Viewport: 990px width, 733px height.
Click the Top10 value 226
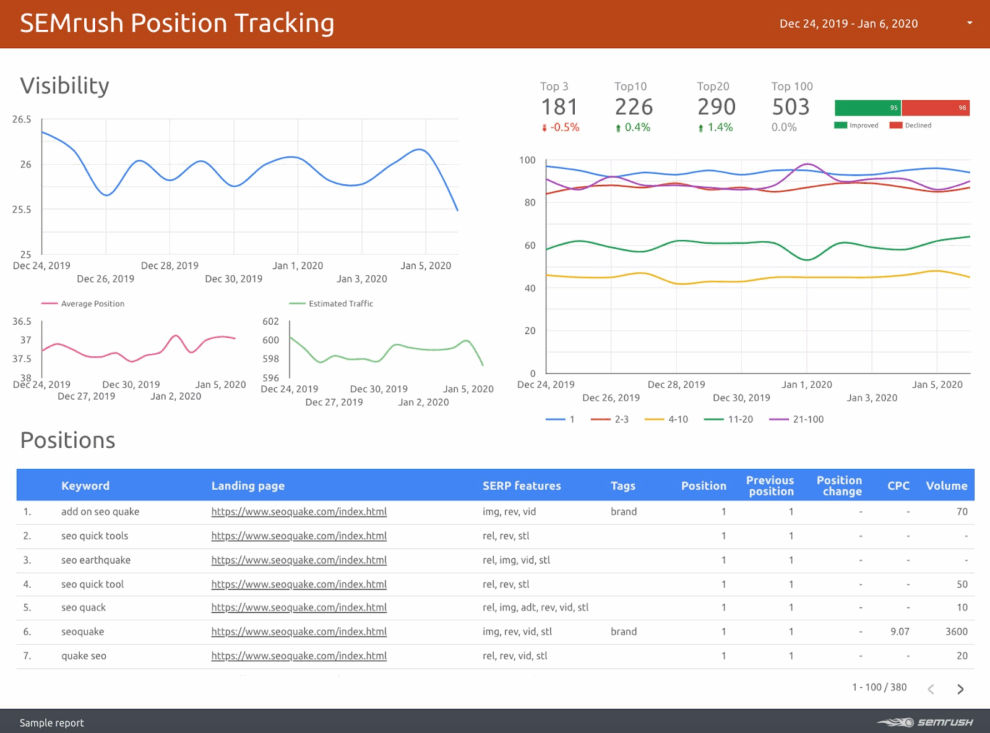pos(634,107)
